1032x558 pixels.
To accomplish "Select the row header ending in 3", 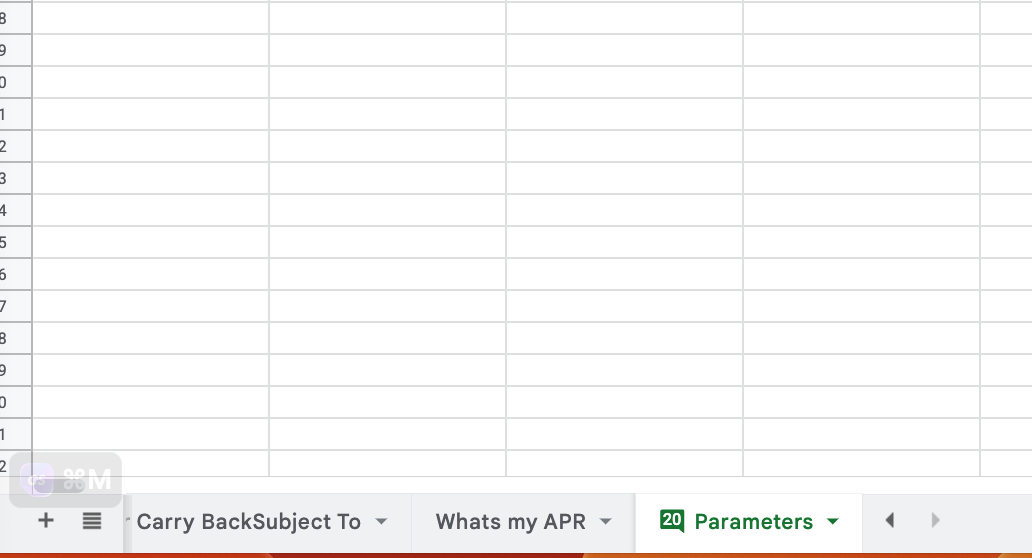I will pyautogui.click(x=15, y=178).
